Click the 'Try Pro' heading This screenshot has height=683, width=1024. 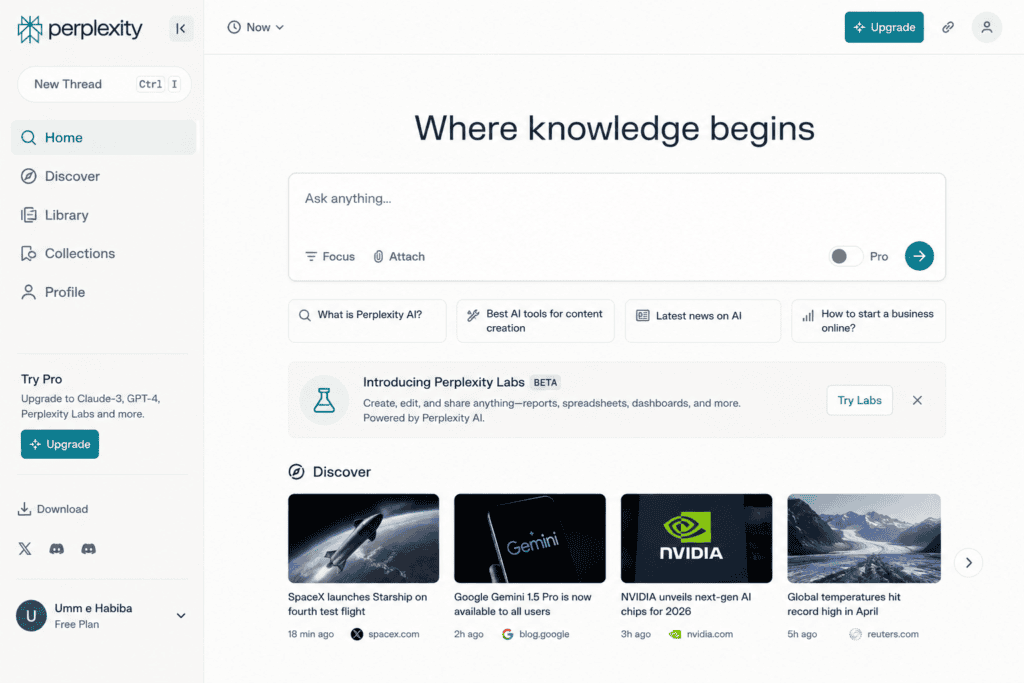tap(42, 379)
